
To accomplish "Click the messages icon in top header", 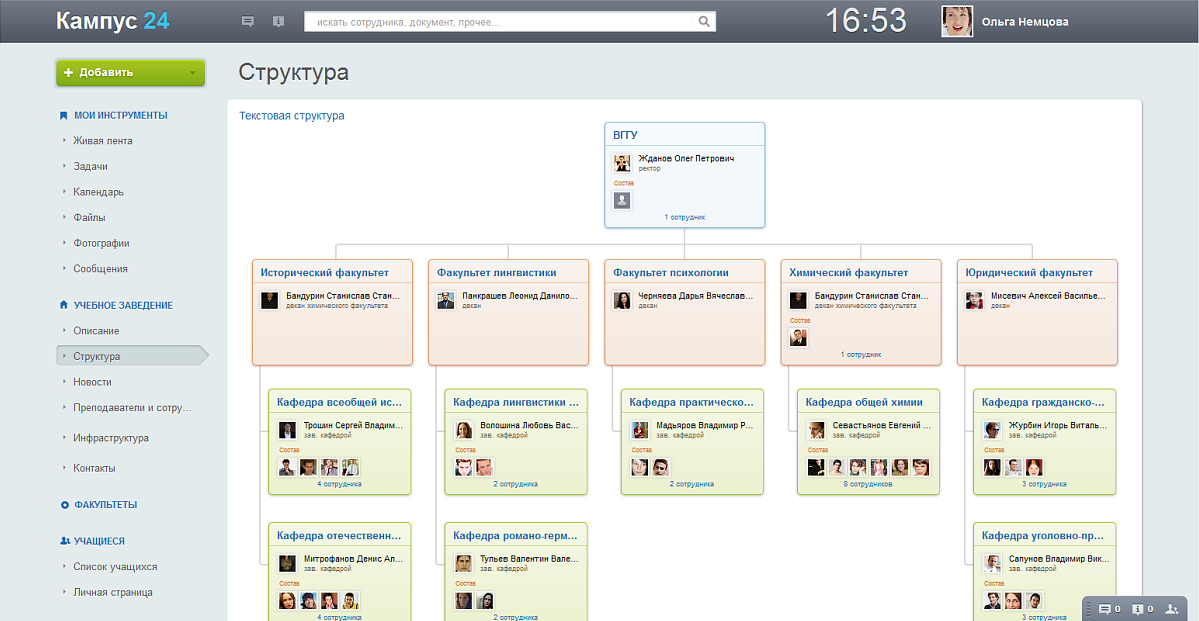I will [248, 22].
